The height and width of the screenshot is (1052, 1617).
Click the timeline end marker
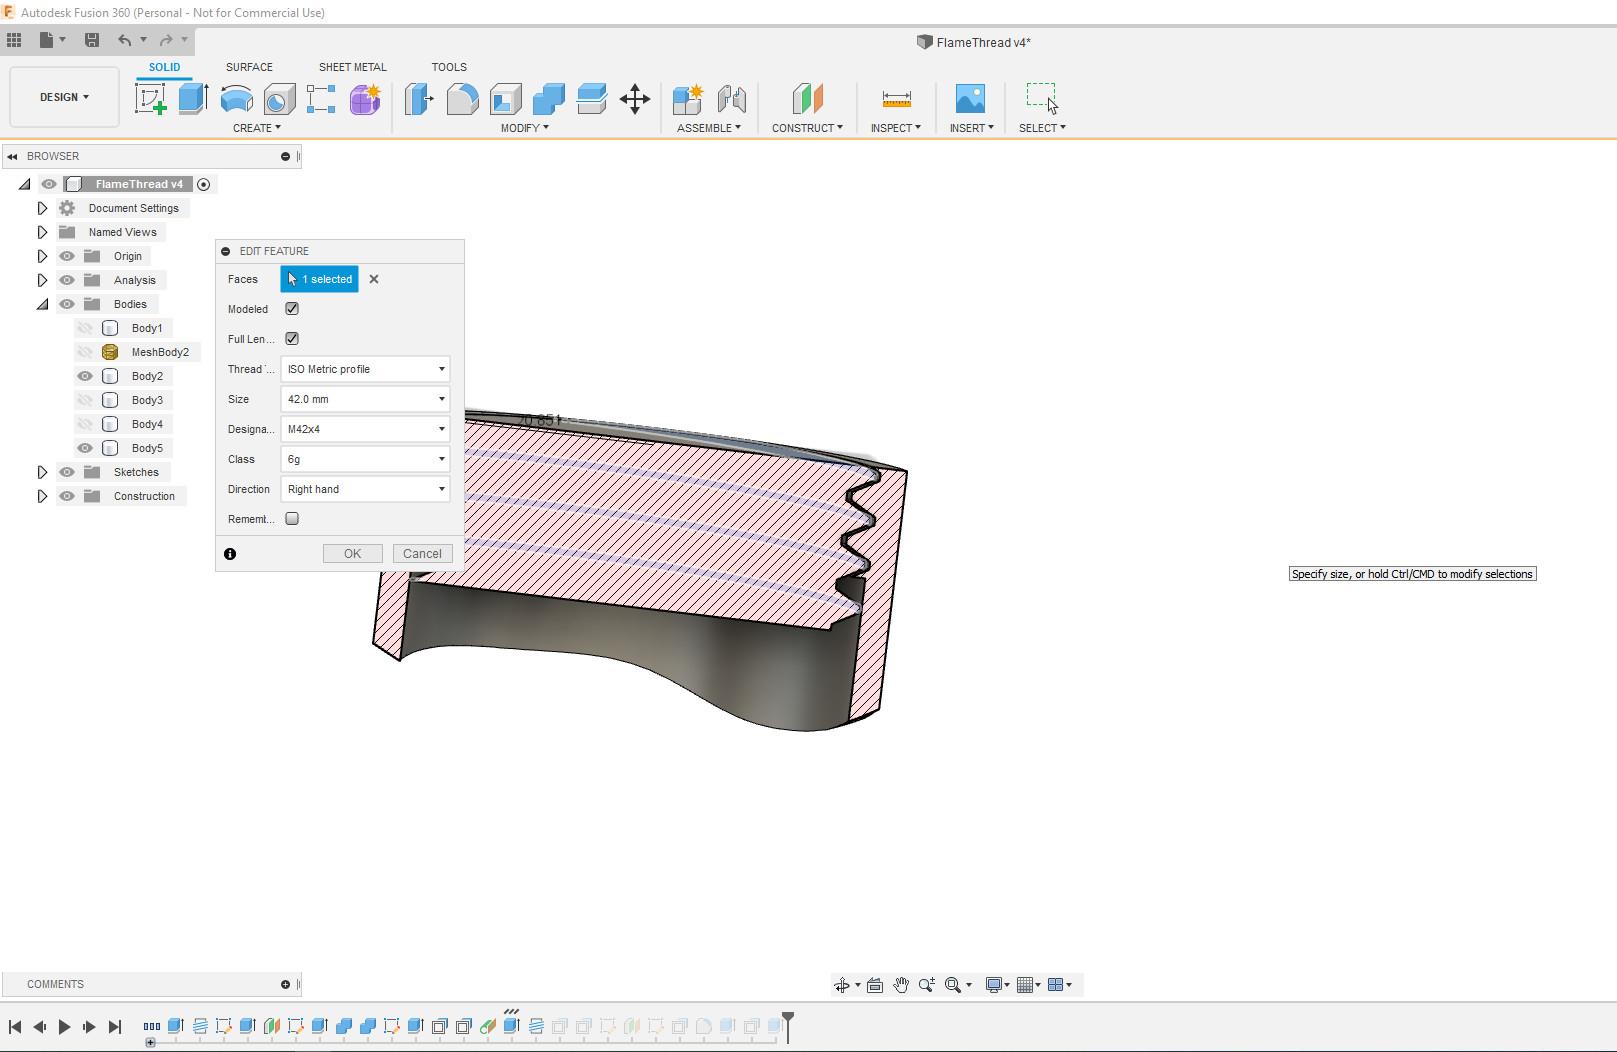click(x=788, y=1022)
